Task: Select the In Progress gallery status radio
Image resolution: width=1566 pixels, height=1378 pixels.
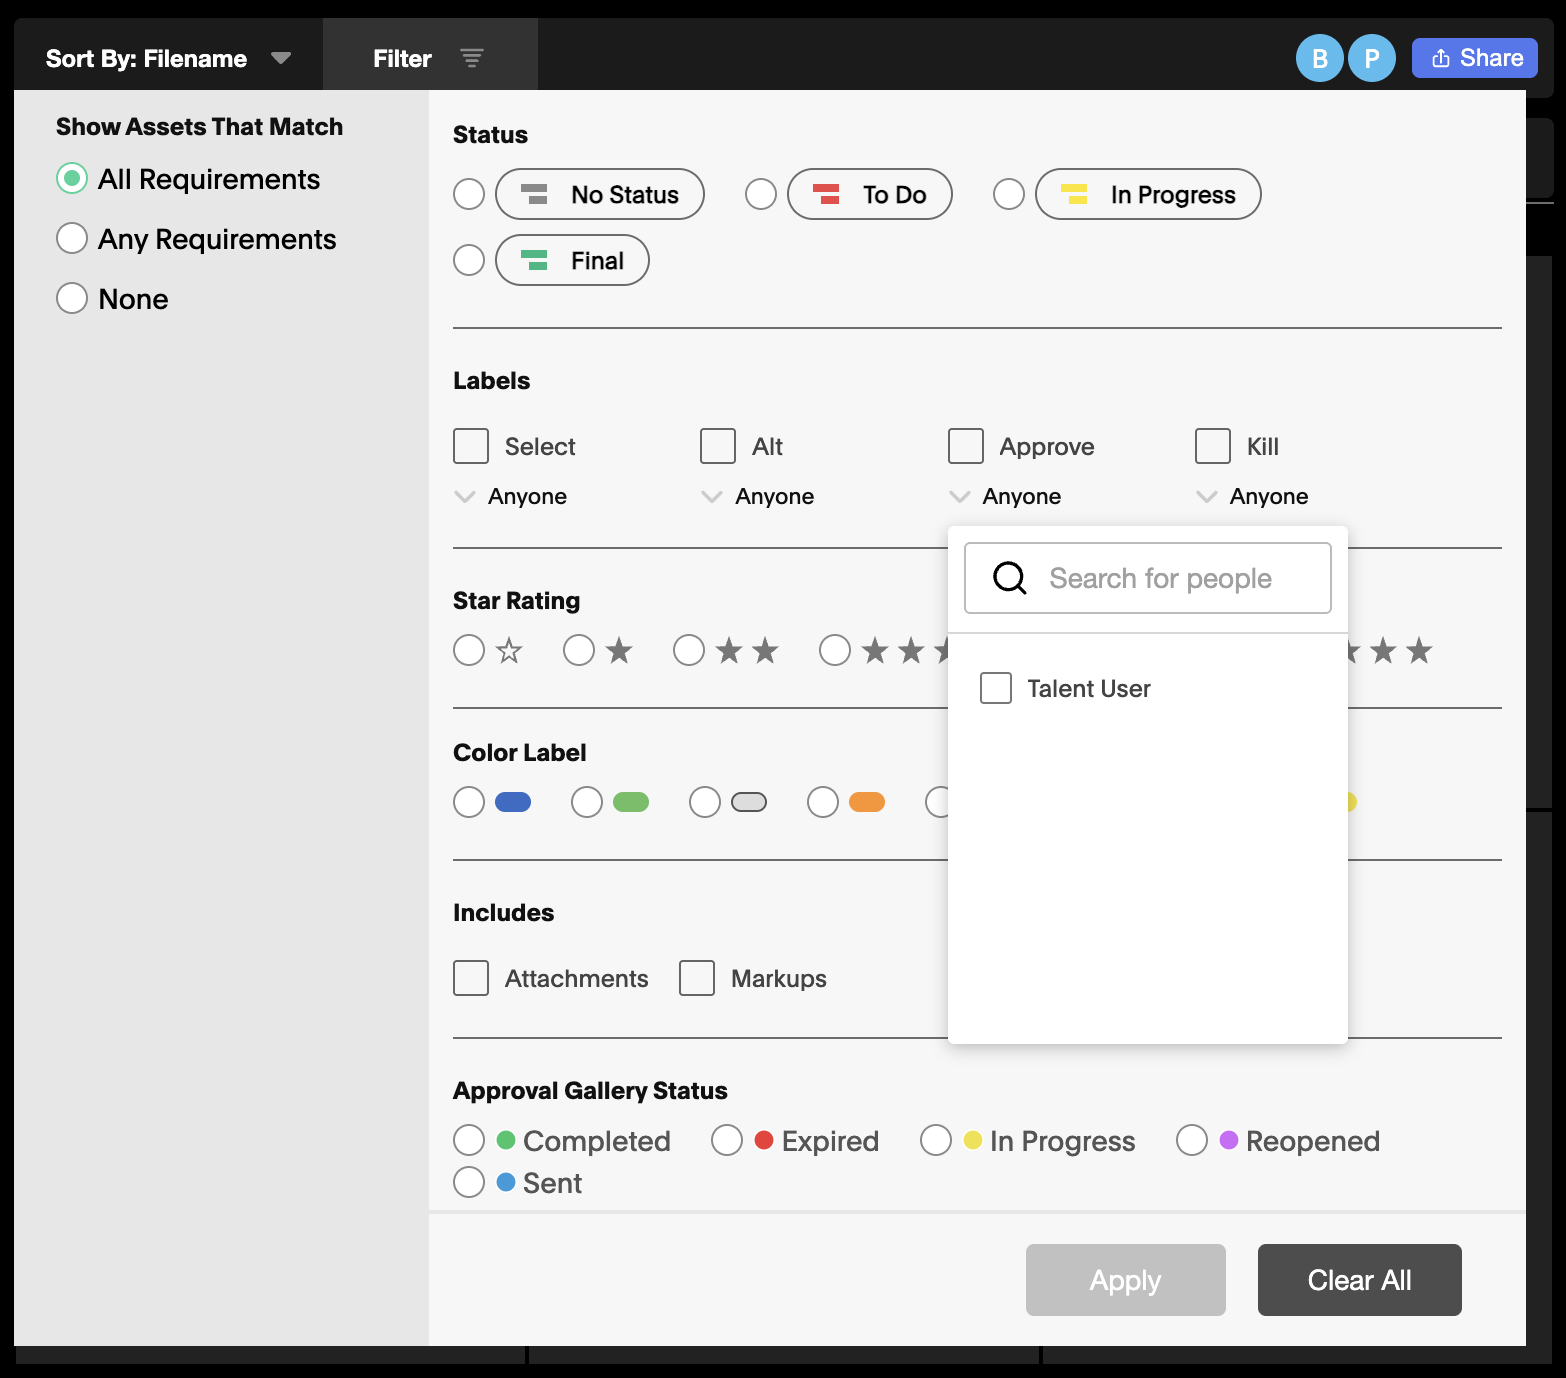Action: pos(936,1140)
